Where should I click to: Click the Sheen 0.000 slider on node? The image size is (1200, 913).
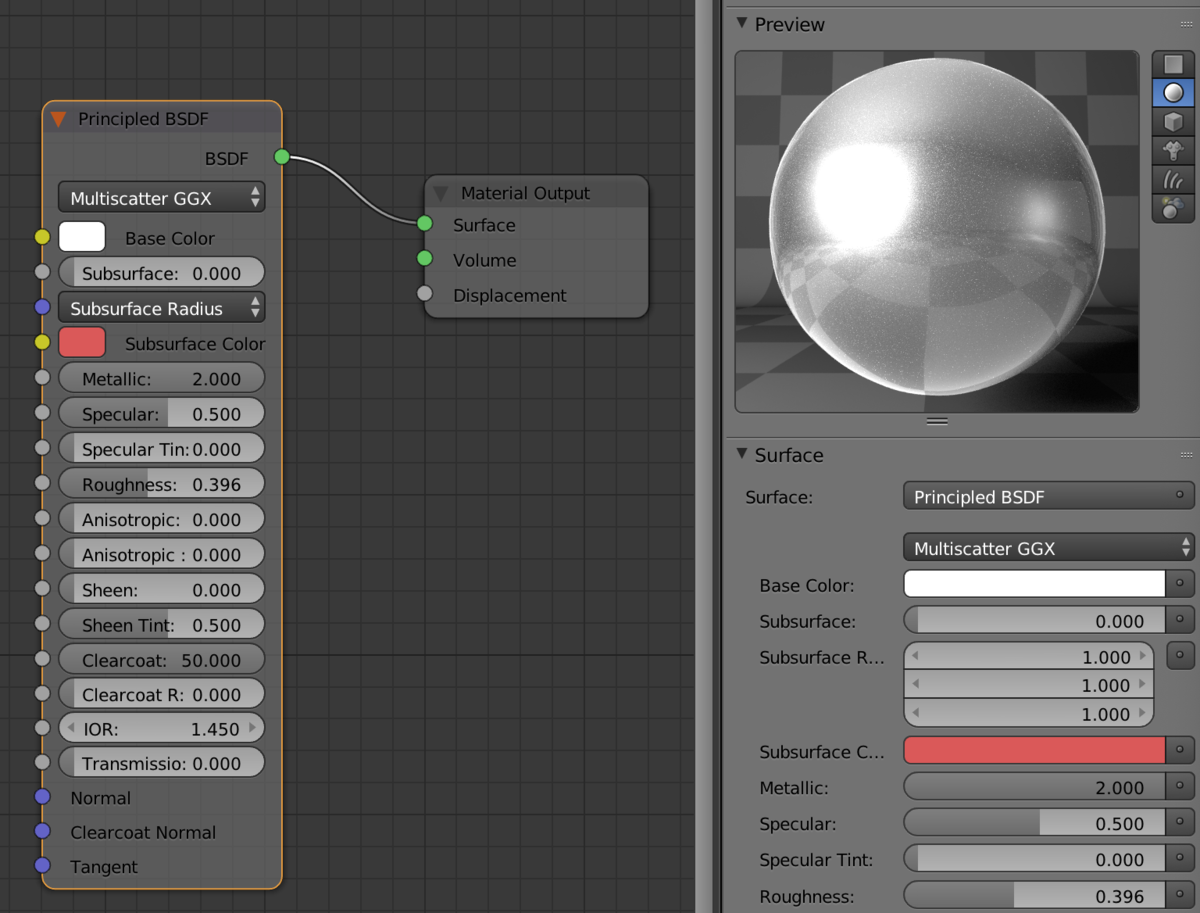tap(161, 589)
